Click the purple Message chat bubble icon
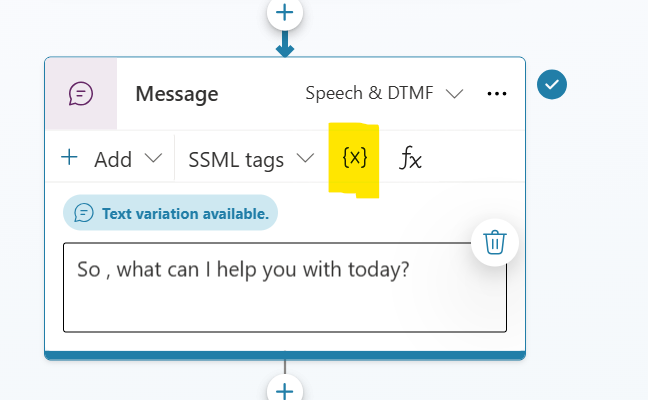Screen dimensions: 648x400 (x=81, y=93)
